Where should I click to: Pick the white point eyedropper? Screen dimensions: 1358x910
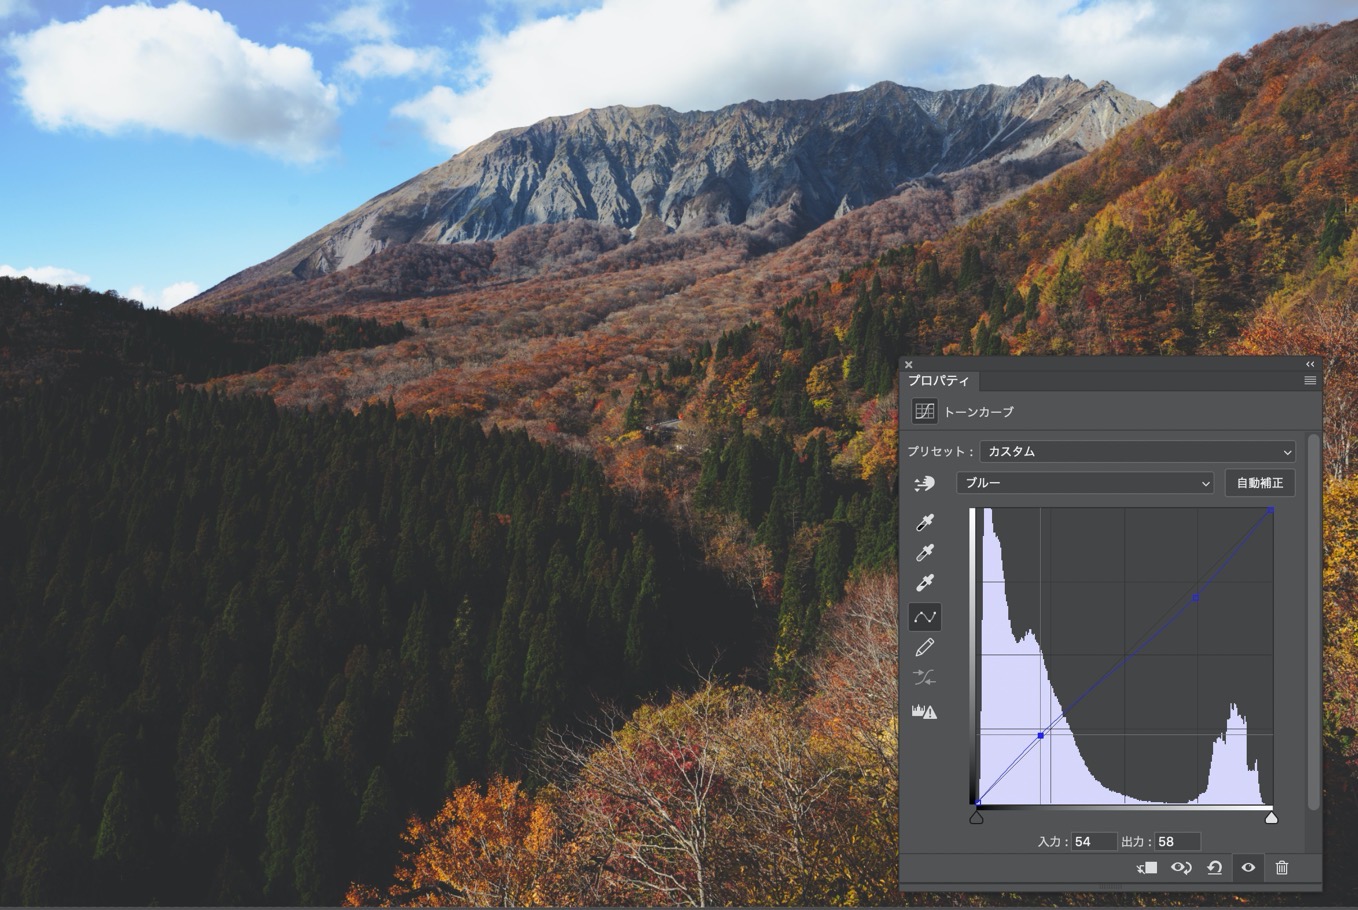coord(925,583)
